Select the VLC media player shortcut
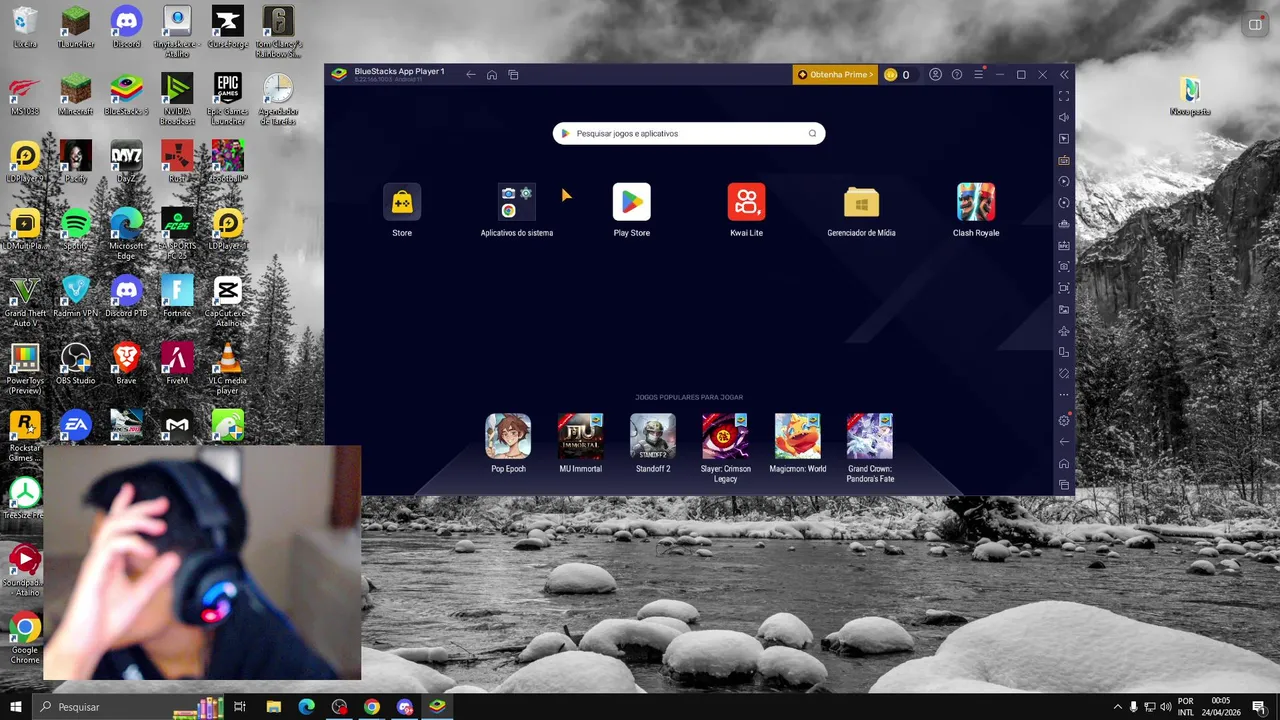This screenshot has height=720, width=1280. 228,368
